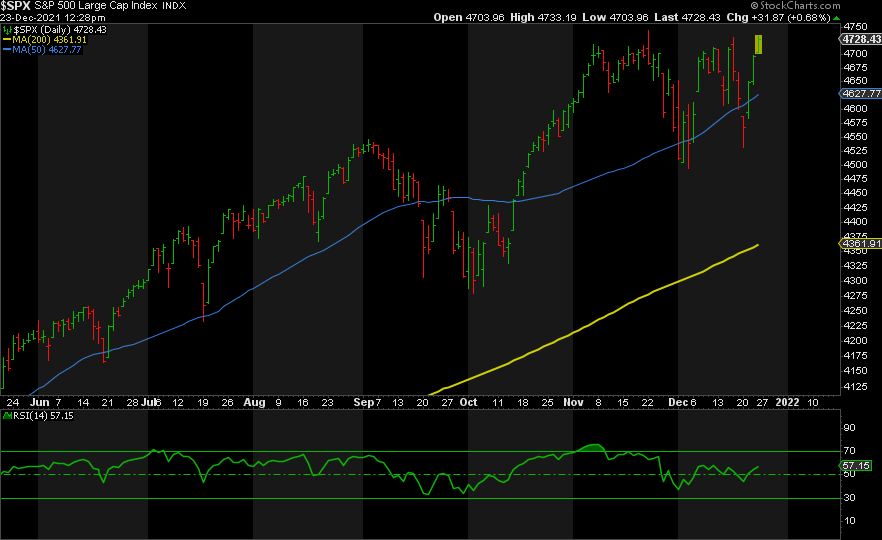Click the 4200 price axis label
Image resolution: width=882 pixels, height=540 pixels.
[856, 341]
